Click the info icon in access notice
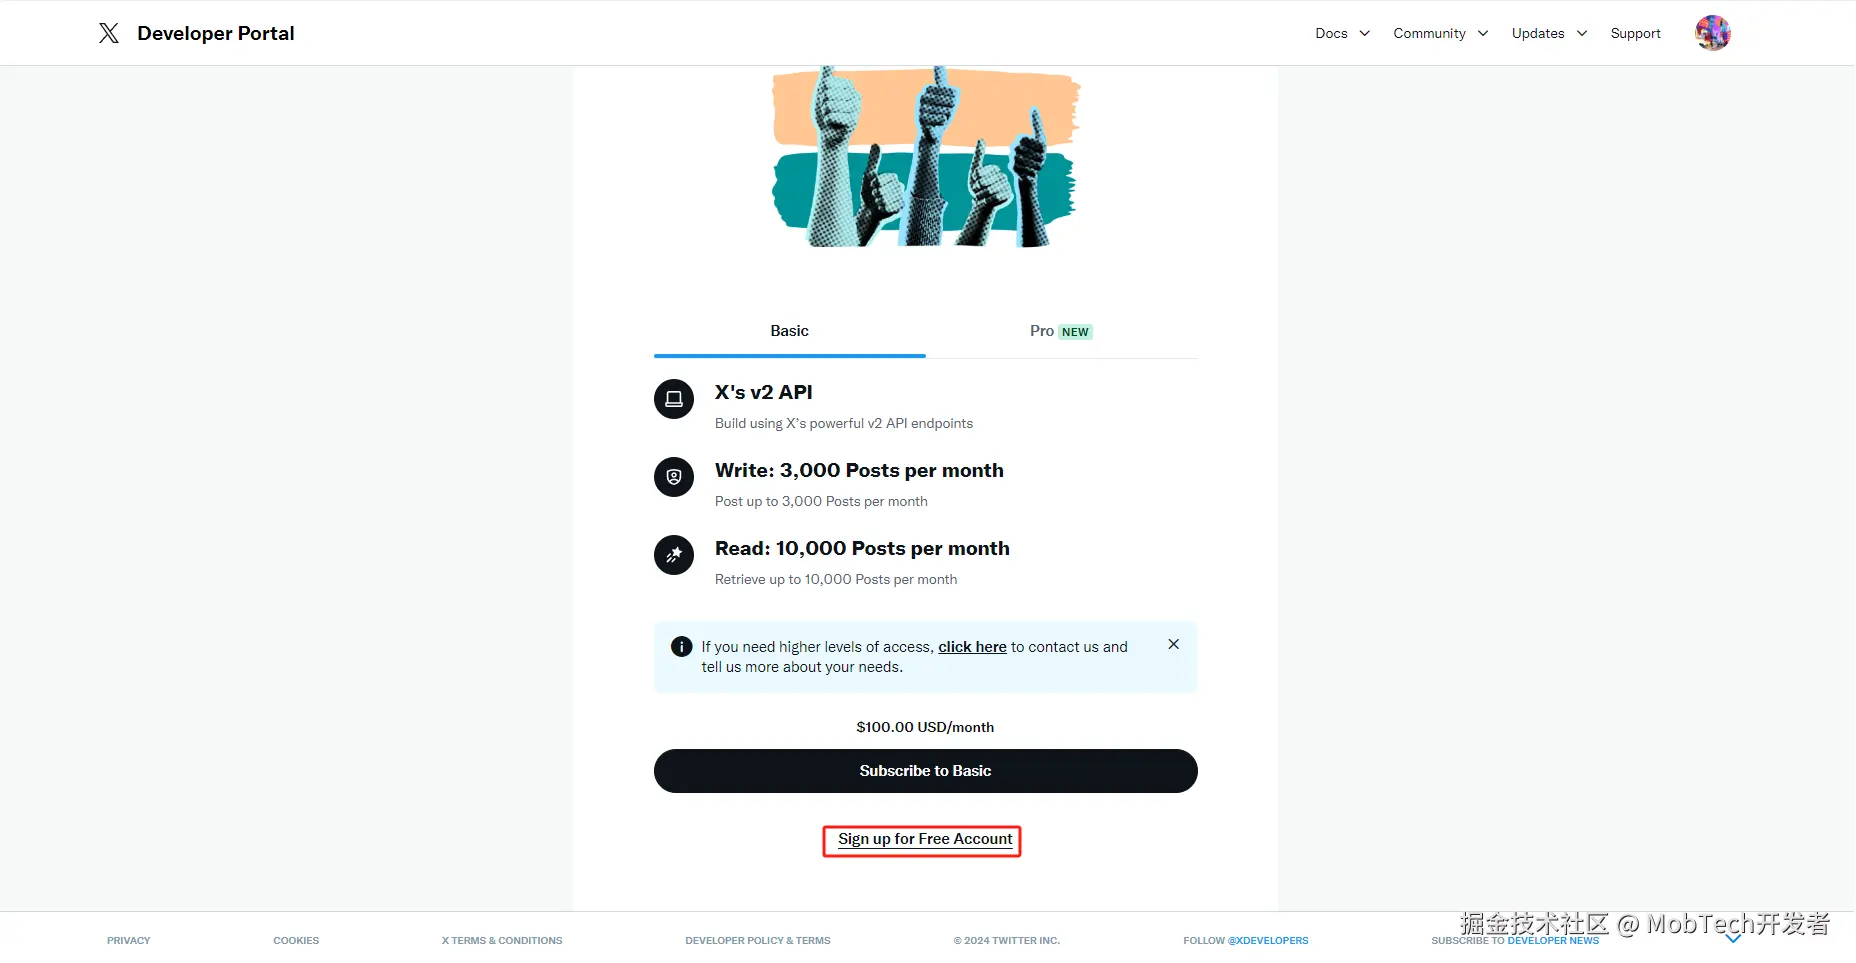The image size is (1856, 963). [682, 647]
